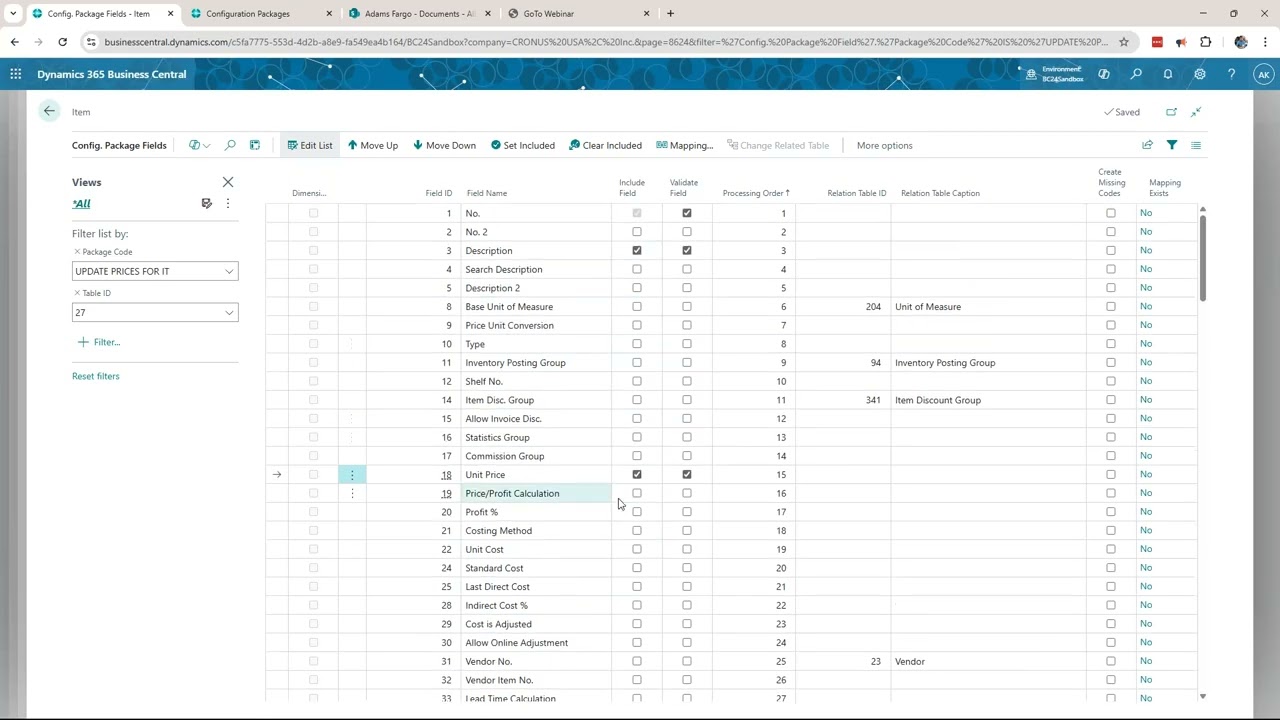The width and height of the screenshot is (1280, 720).
Task: Check Include Field for Unit Cost
Action: (637, 549)
